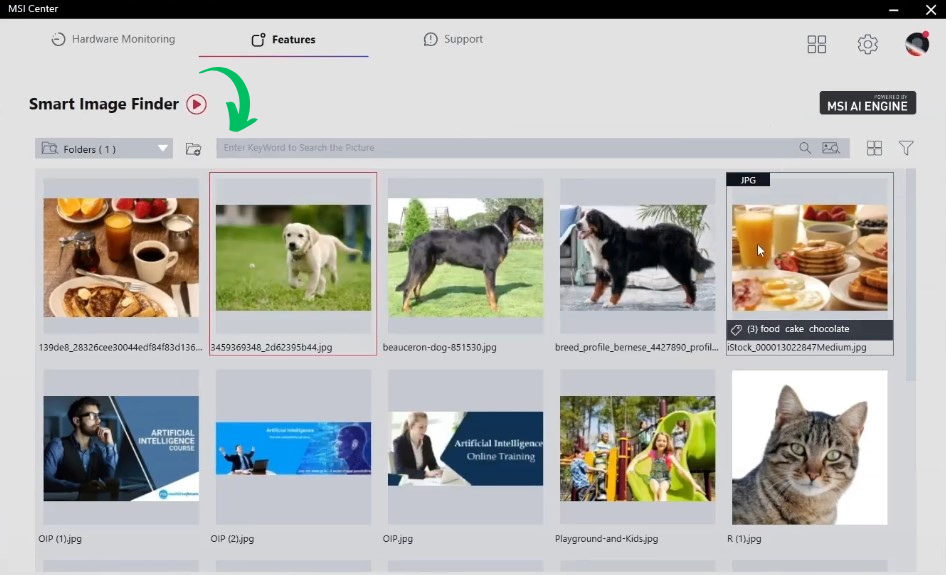Open the user profile avatar
Screen dimensions: 946x575
click(x=917, y=43)
